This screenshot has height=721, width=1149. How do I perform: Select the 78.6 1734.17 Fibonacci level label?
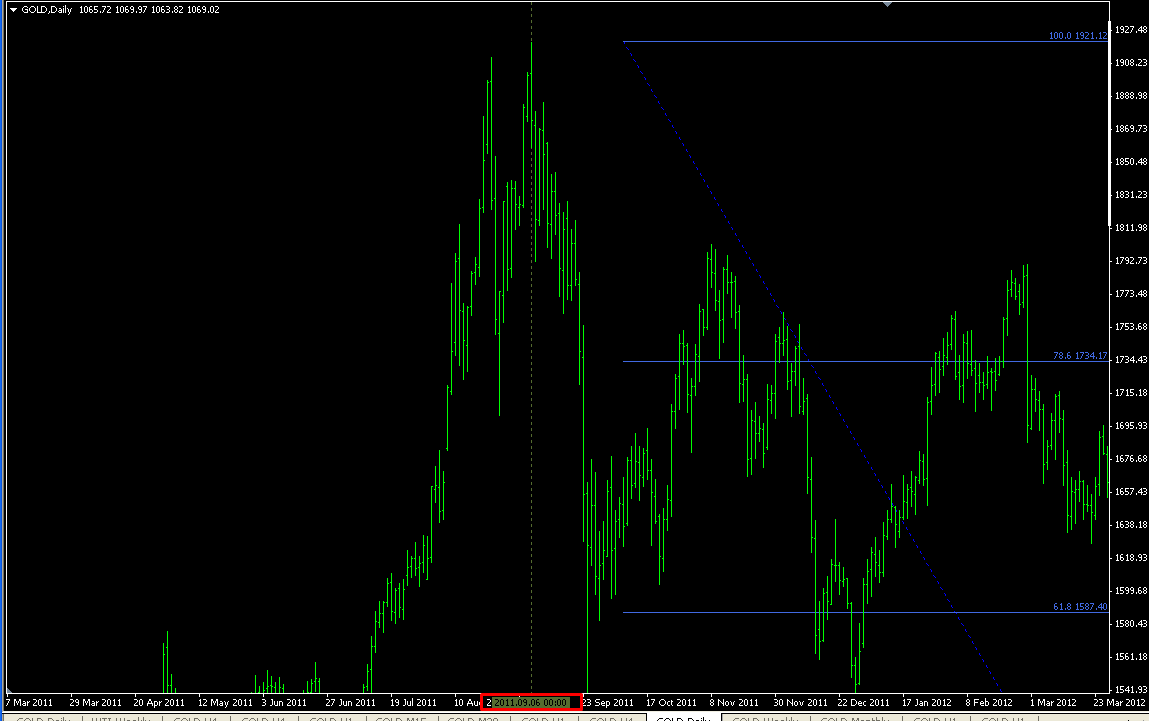1080,355
